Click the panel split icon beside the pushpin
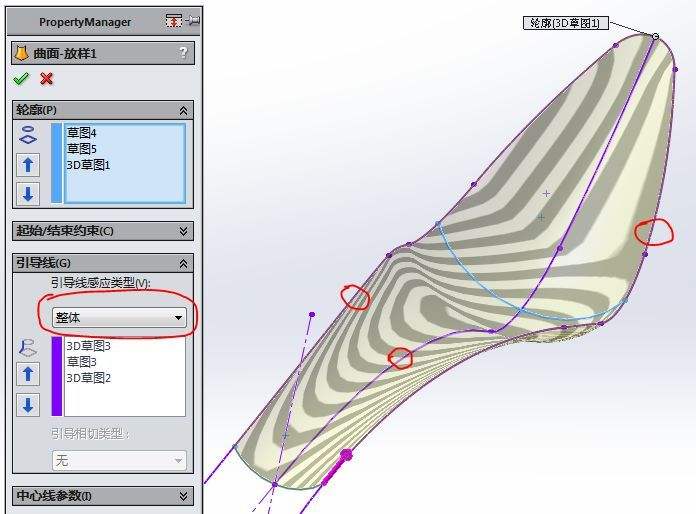Viewport: 696px width, 514px height. point(174,21)
